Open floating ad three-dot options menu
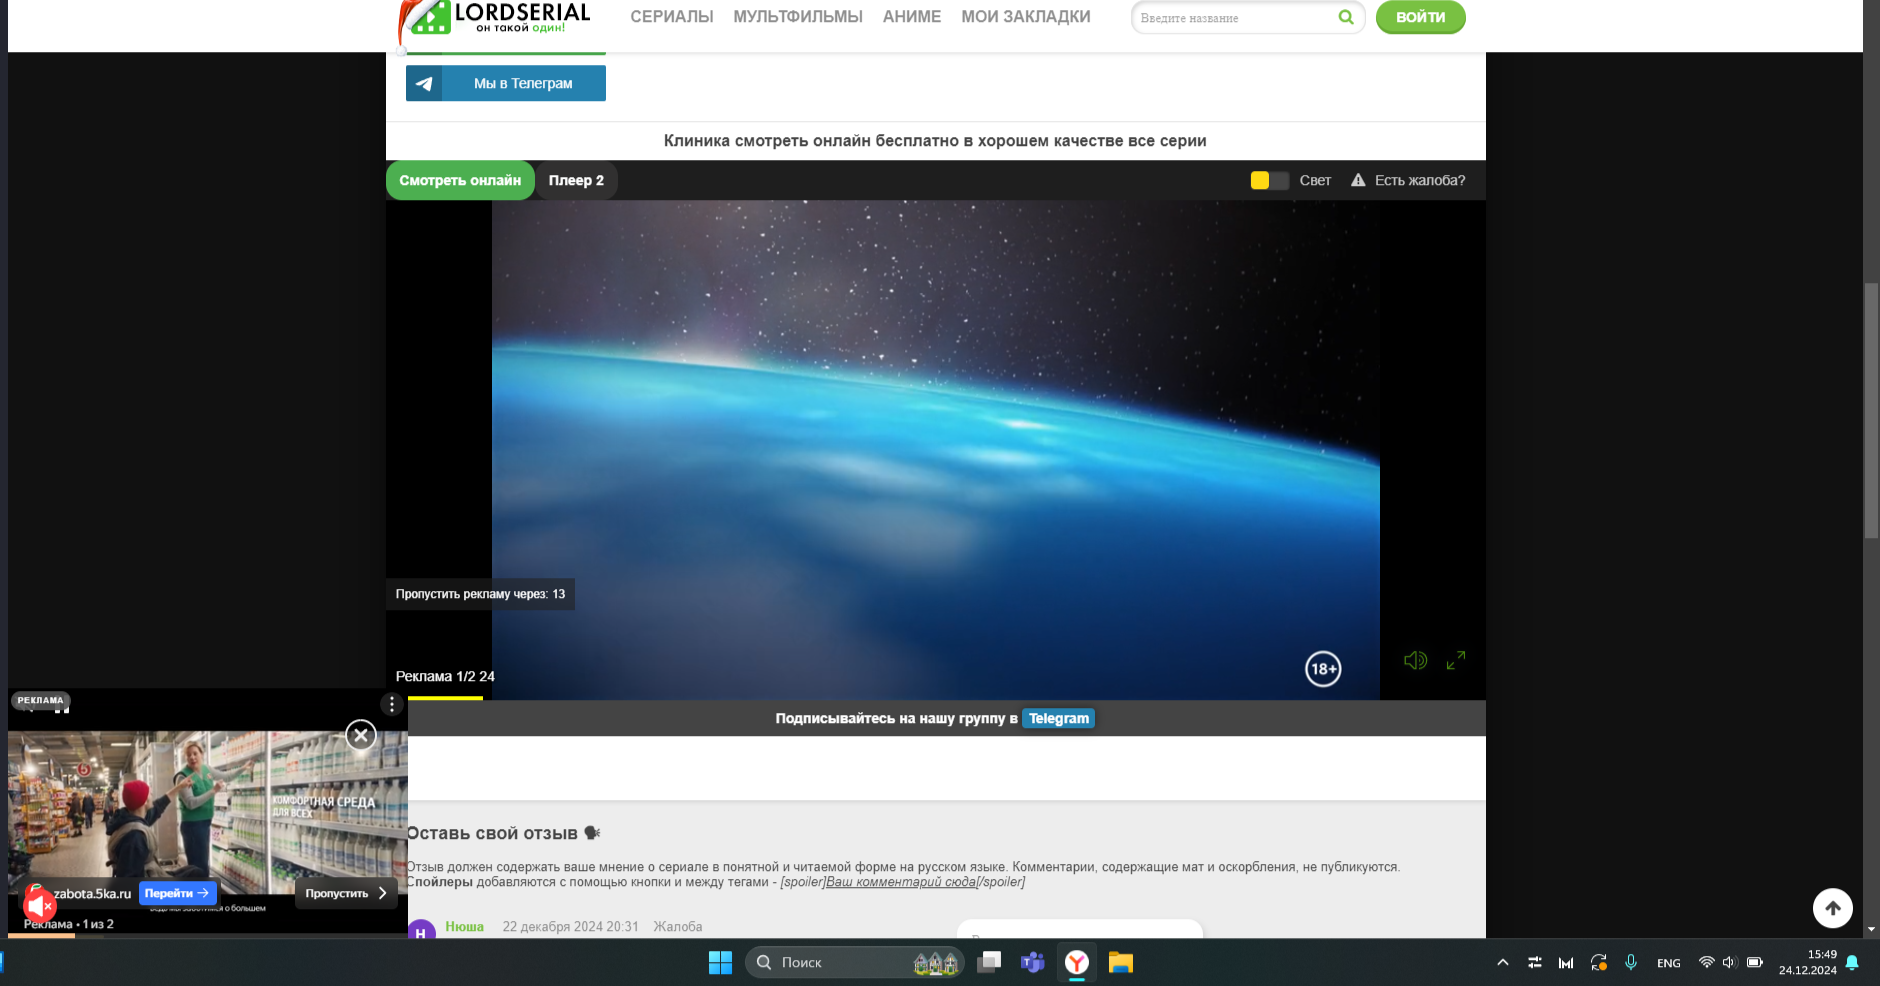1880x986 pixels. click(x=392, y=704)
